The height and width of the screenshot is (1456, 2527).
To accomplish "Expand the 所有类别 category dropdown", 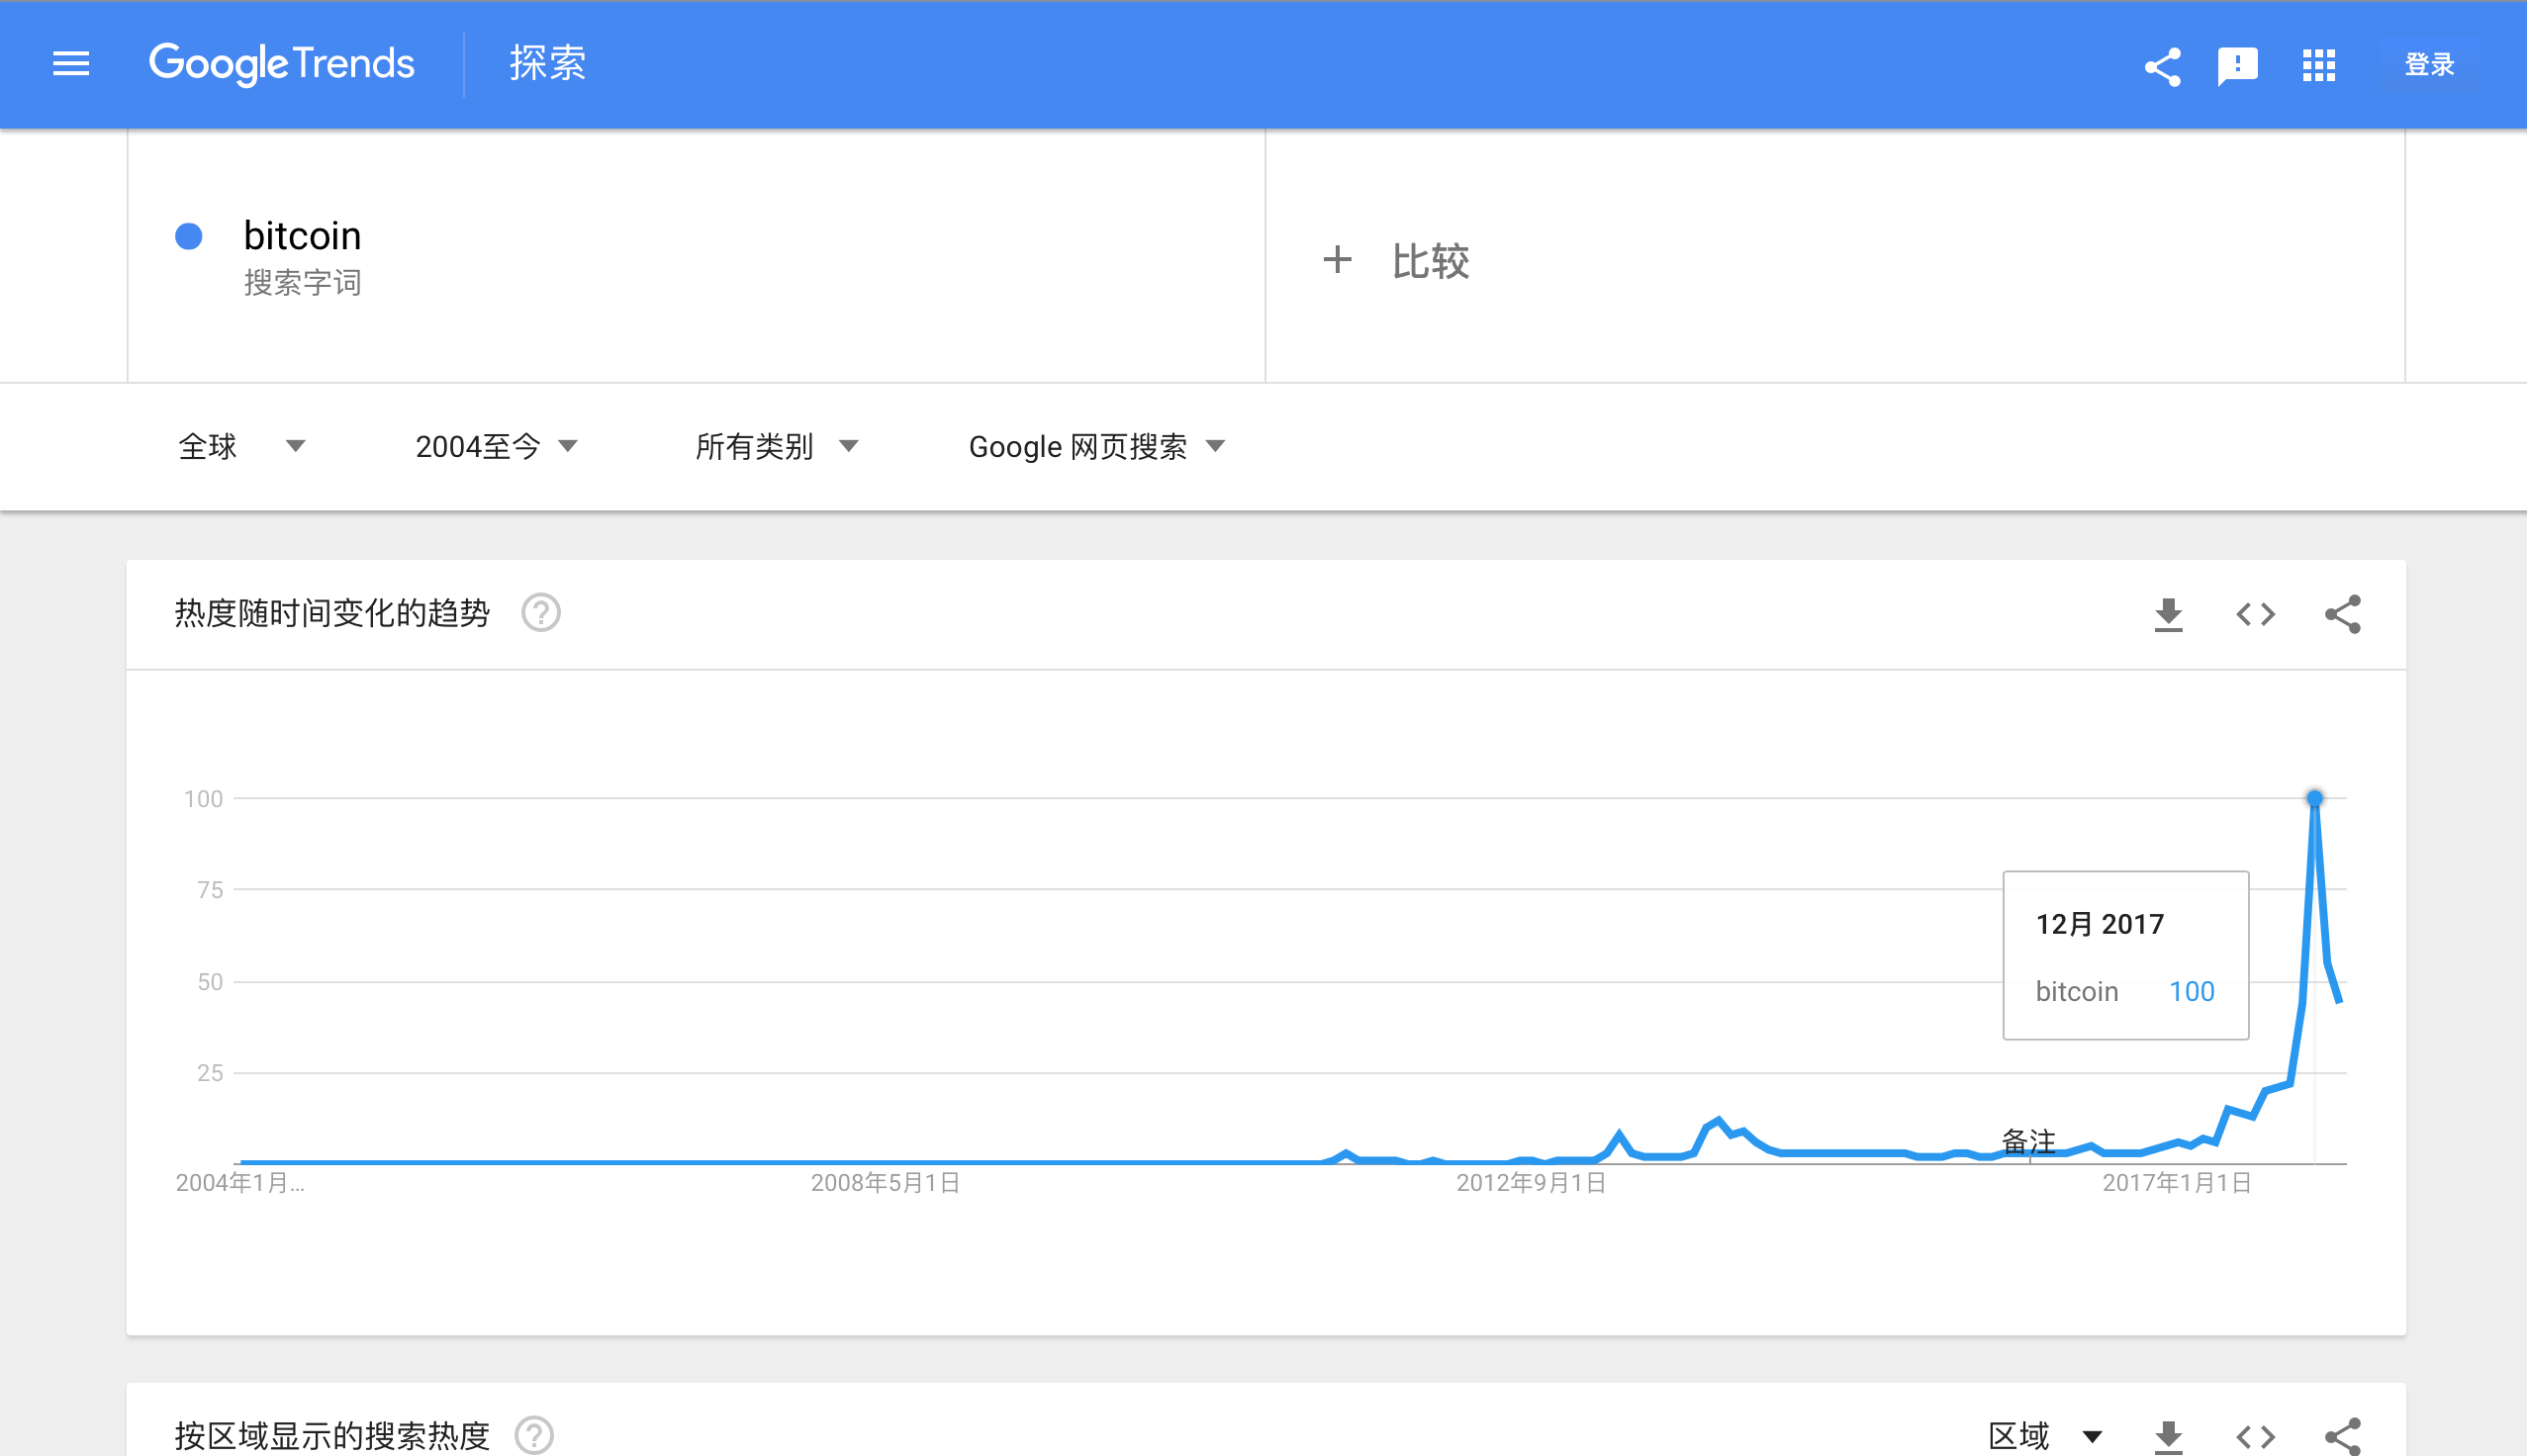I will click(x=776, y=446).
